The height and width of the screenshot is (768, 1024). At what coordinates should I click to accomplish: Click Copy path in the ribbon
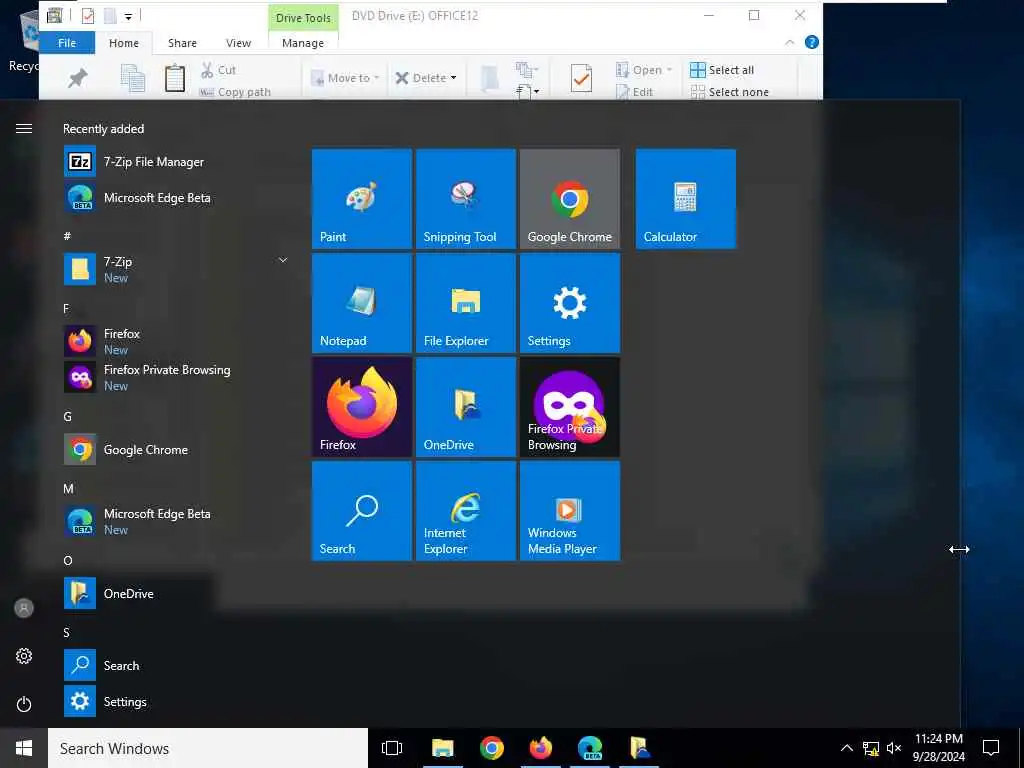[235, 92]
